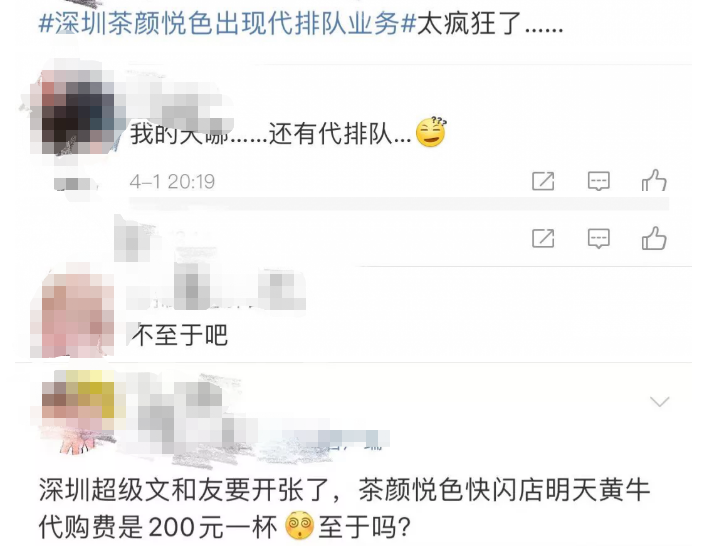Tap the 4-1 20:19 timestamp
Screen dimensions: 717x549
coord(172,181)
